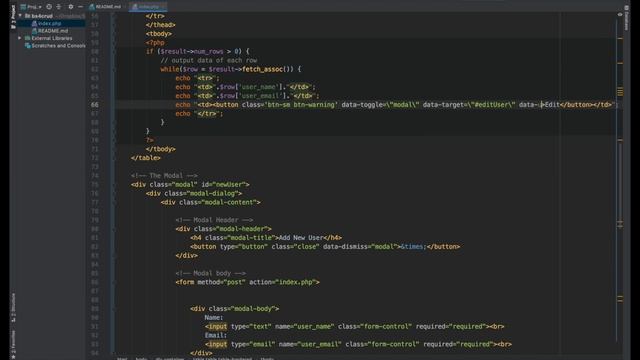Click the class="modal-content" div on line 77
The width and height of the screenshot is (640, 360).
[x=211, y=202]
